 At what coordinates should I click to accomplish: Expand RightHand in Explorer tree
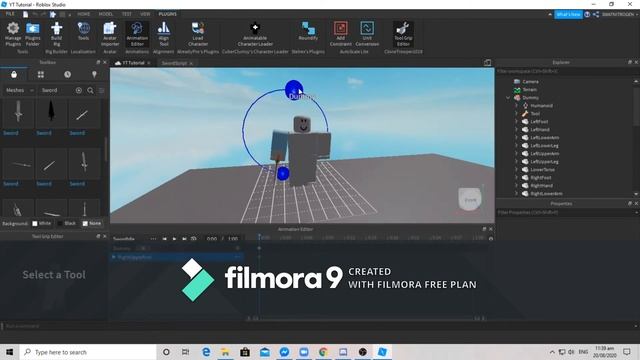pyautogui.click(x=516, y=186)
